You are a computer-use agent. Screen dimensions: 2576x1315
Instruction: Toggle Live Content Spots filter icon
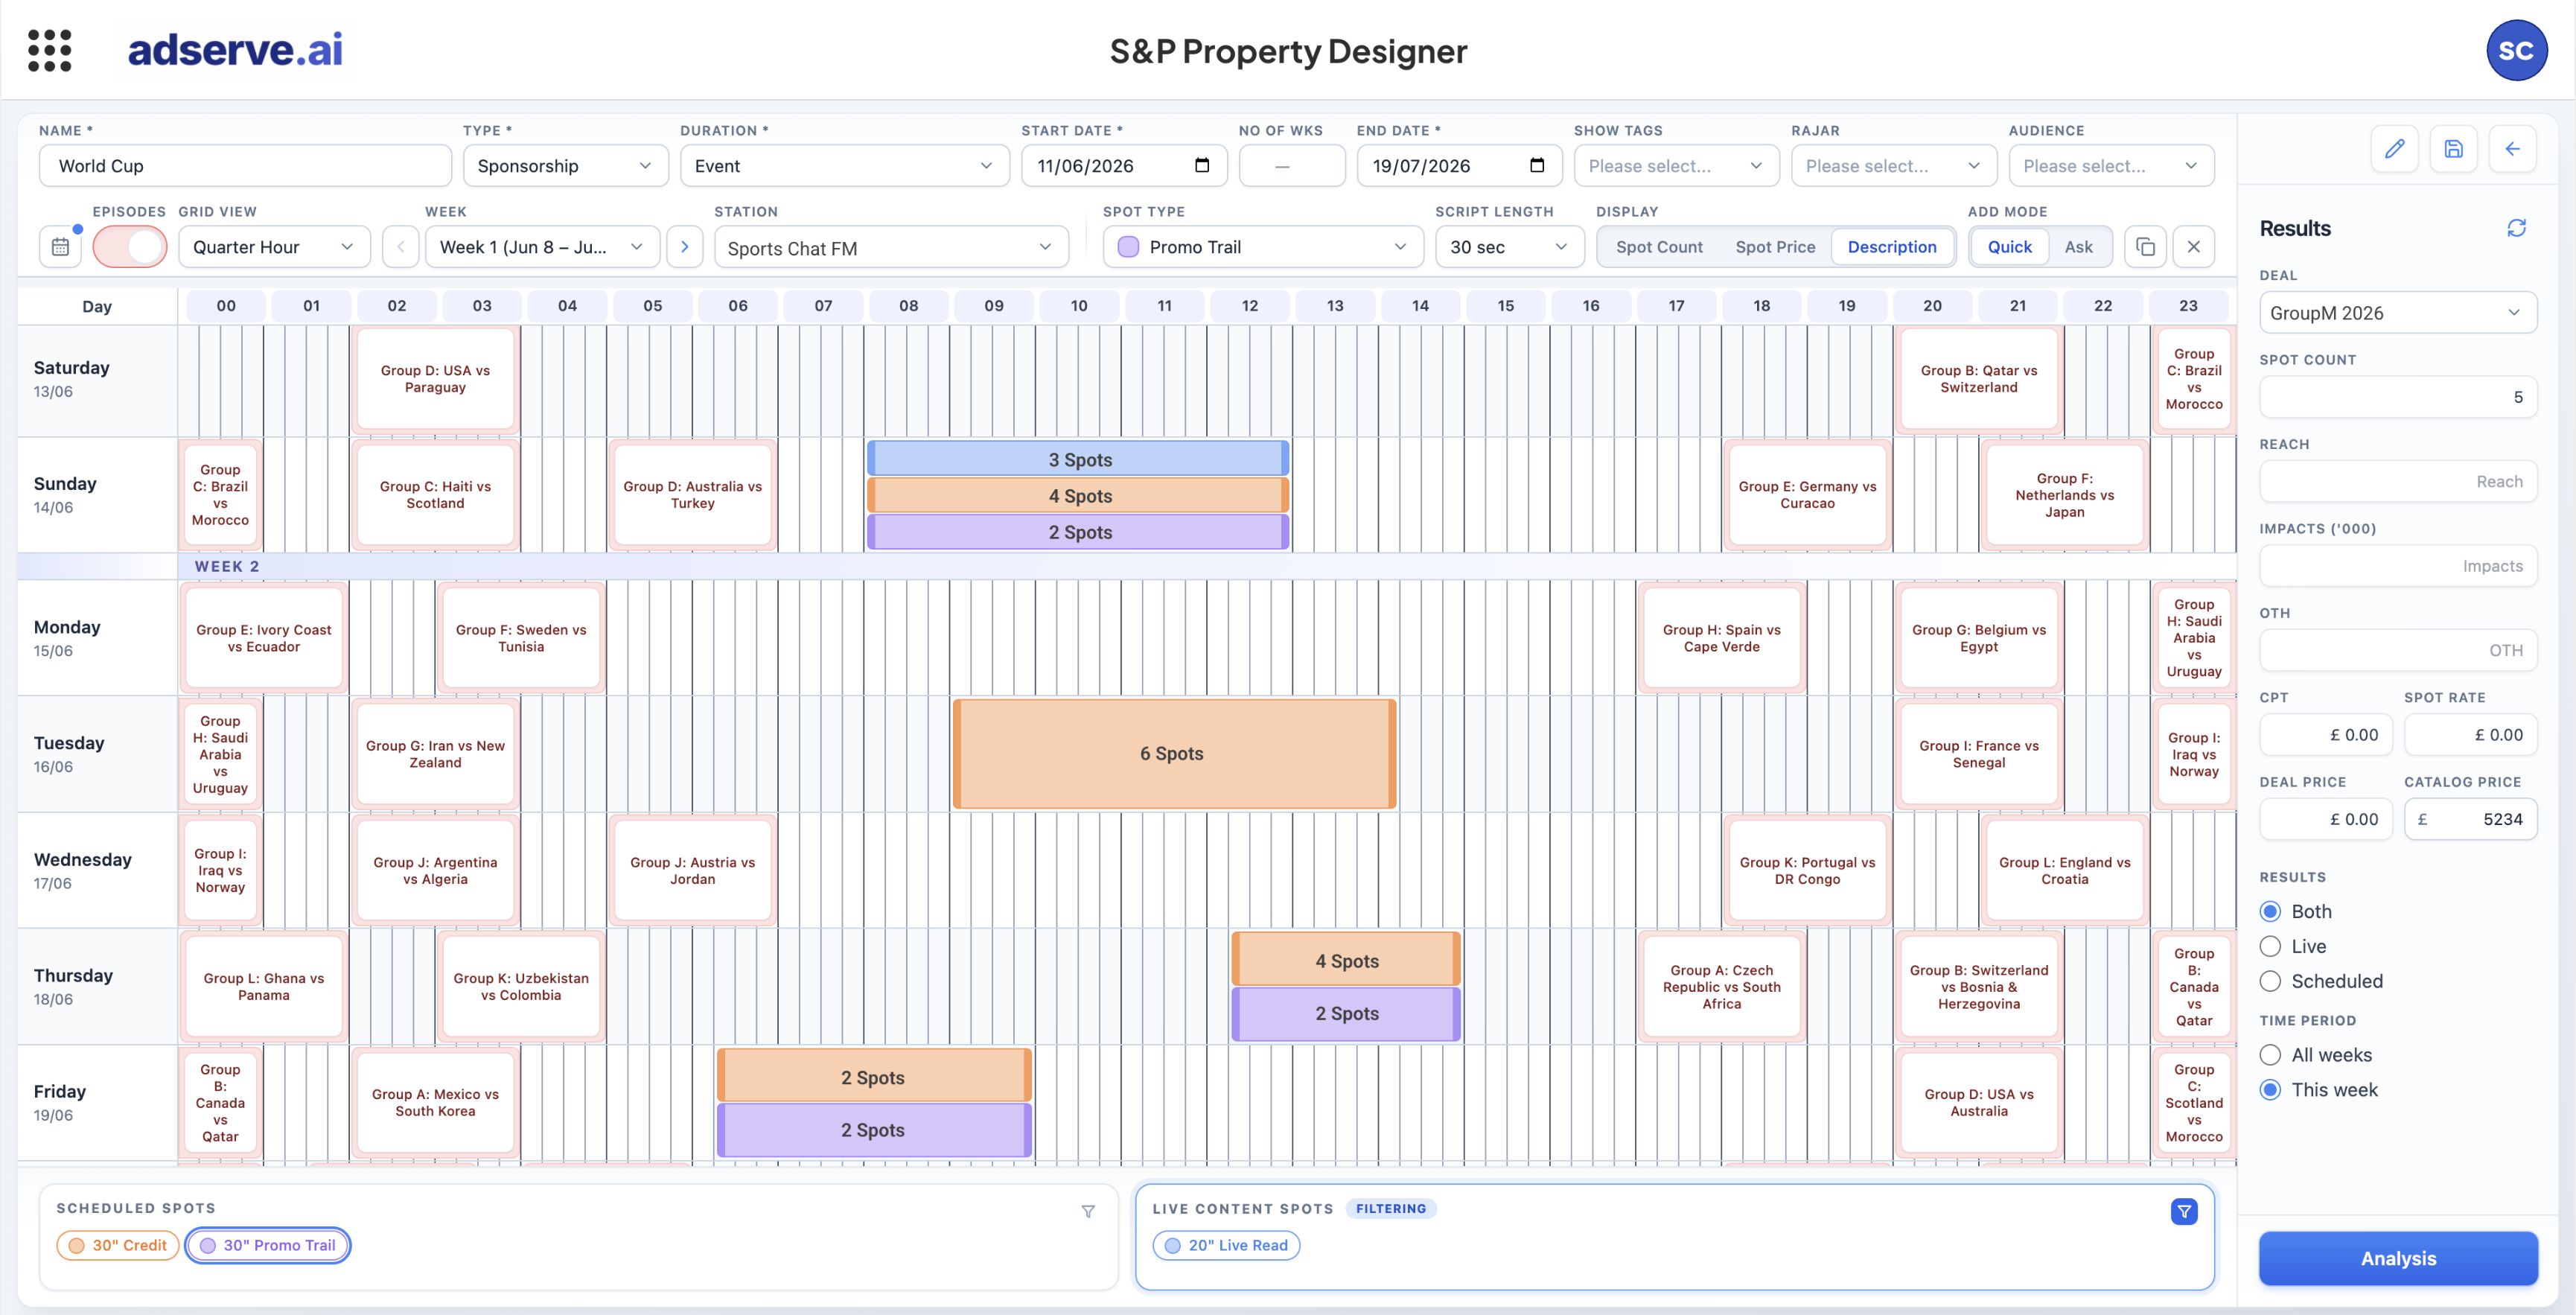[x=2184, y=1211]
